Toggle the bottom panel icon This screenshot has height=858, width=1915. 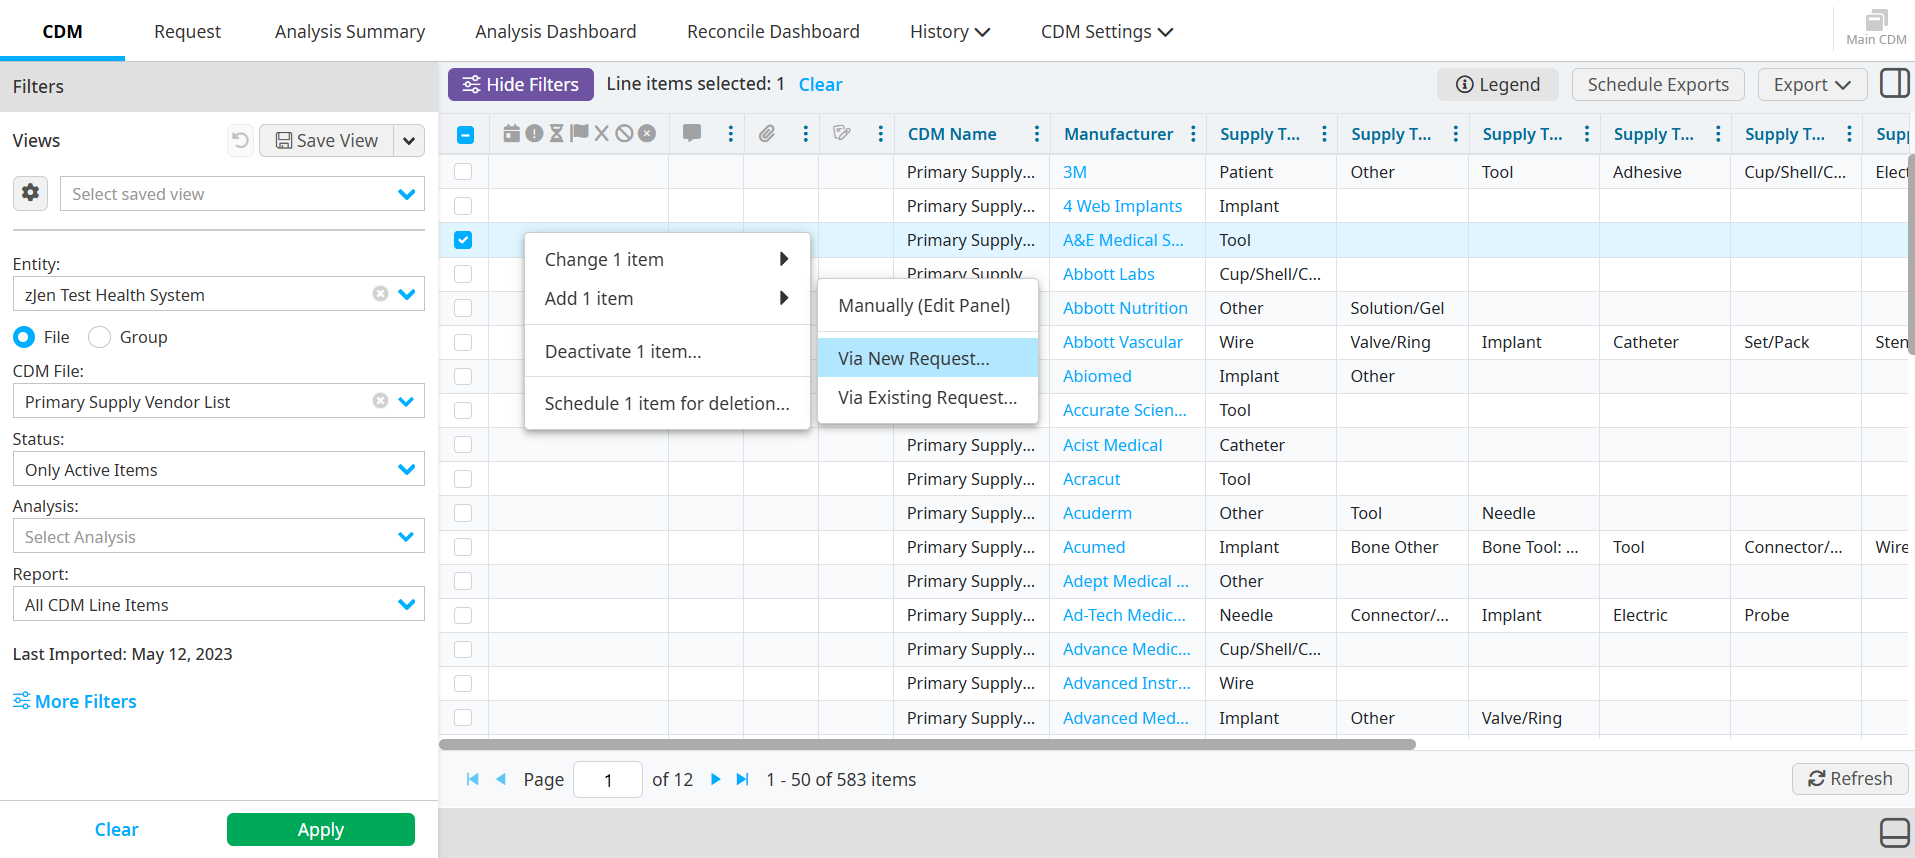[x=1894, y=832]
